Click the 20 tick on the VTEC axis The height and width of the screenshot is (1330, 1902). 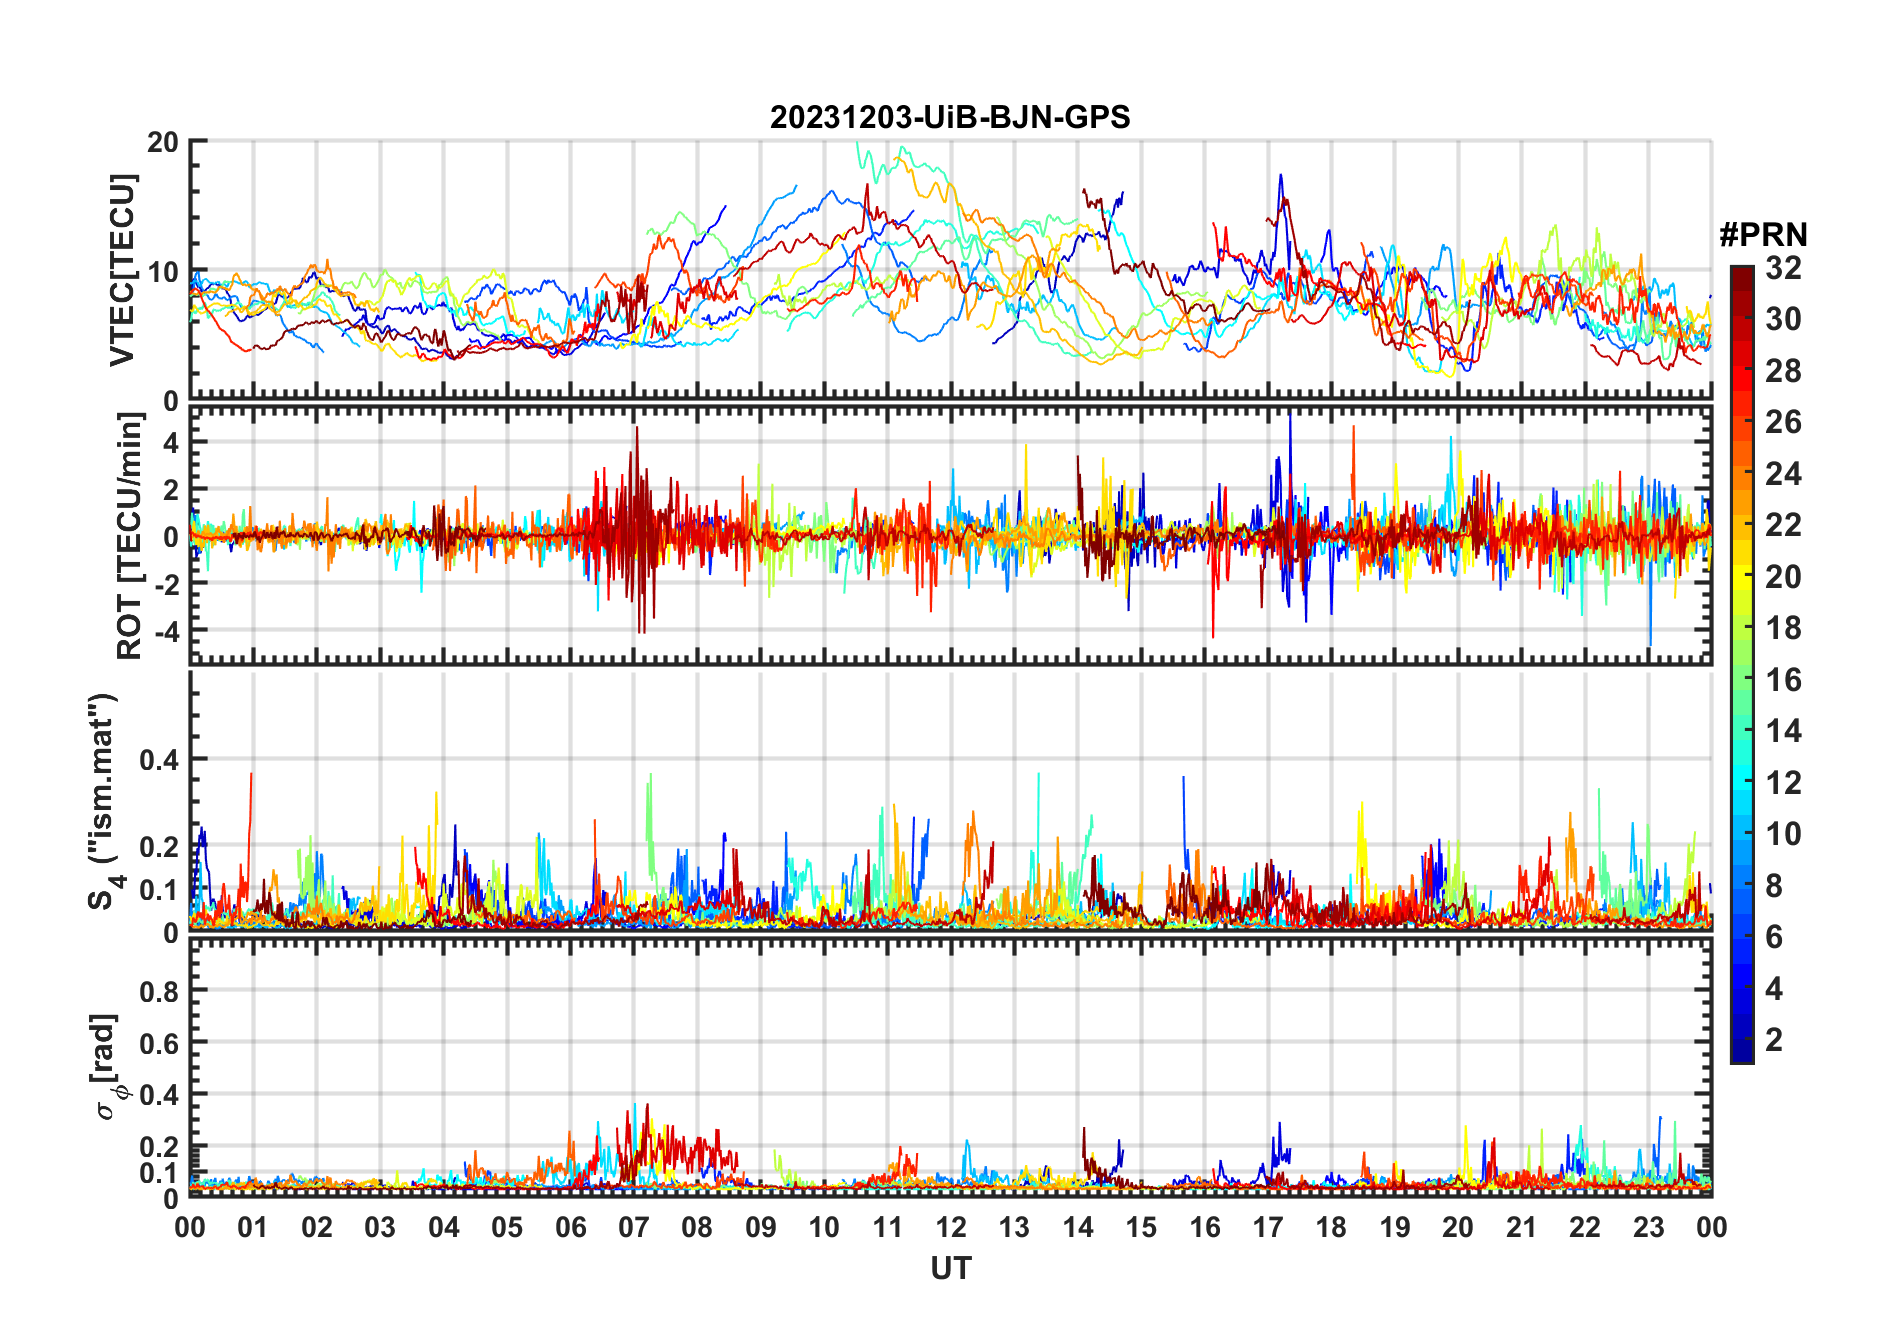pyautogui.click(x=163, y=142)
